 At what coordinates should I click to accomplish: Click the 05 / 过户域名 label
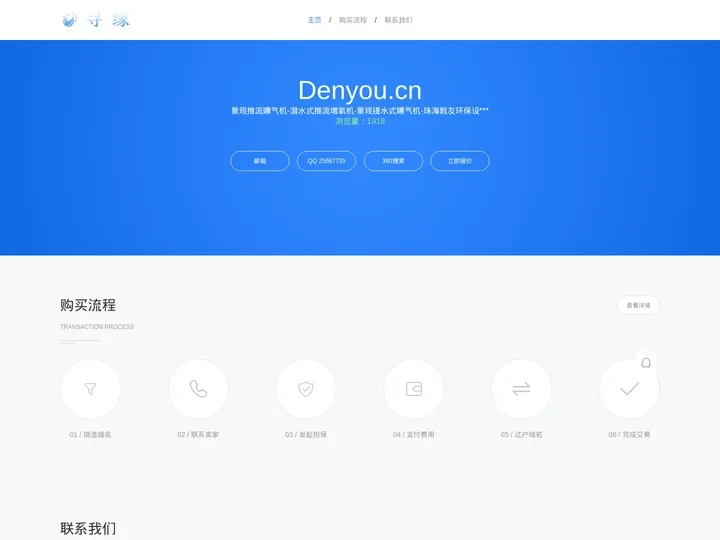[521, 434]
